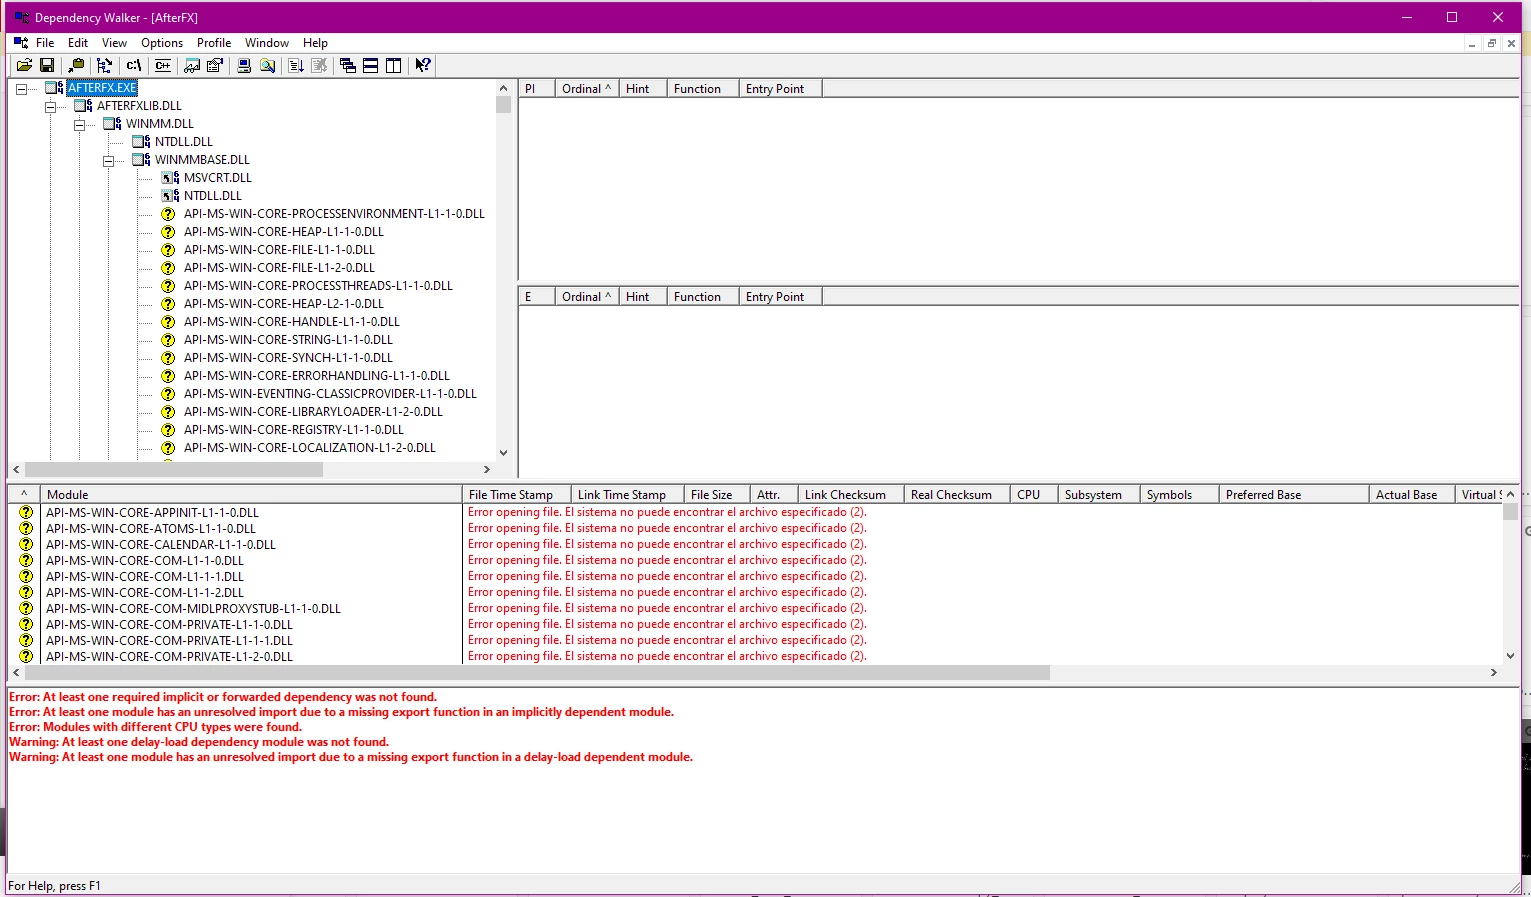Open the Help menu
This screenshot has height=897, width=1531.
pyautogui.click(x=315, y=43)
